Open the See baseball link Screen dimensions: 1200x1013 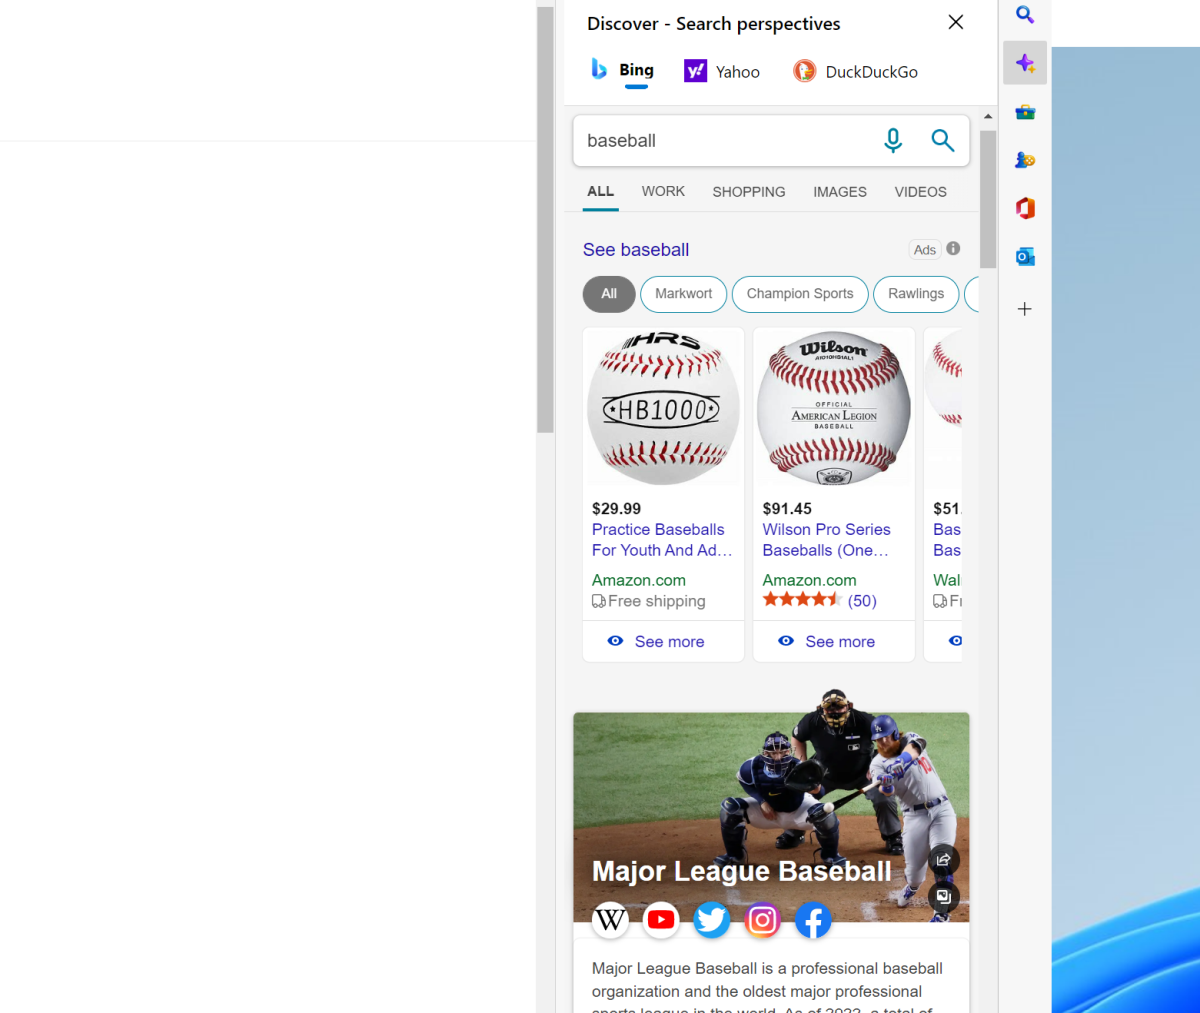pos(636,250)
